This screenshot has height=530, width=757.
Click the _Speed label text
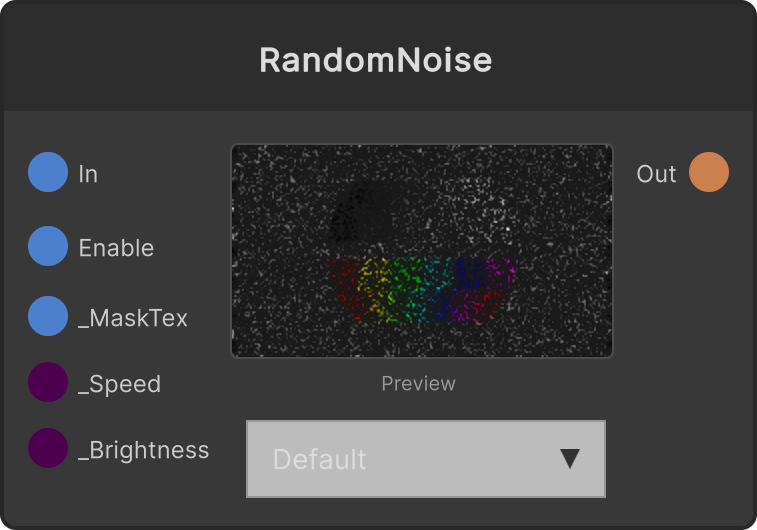click(119, 384)
